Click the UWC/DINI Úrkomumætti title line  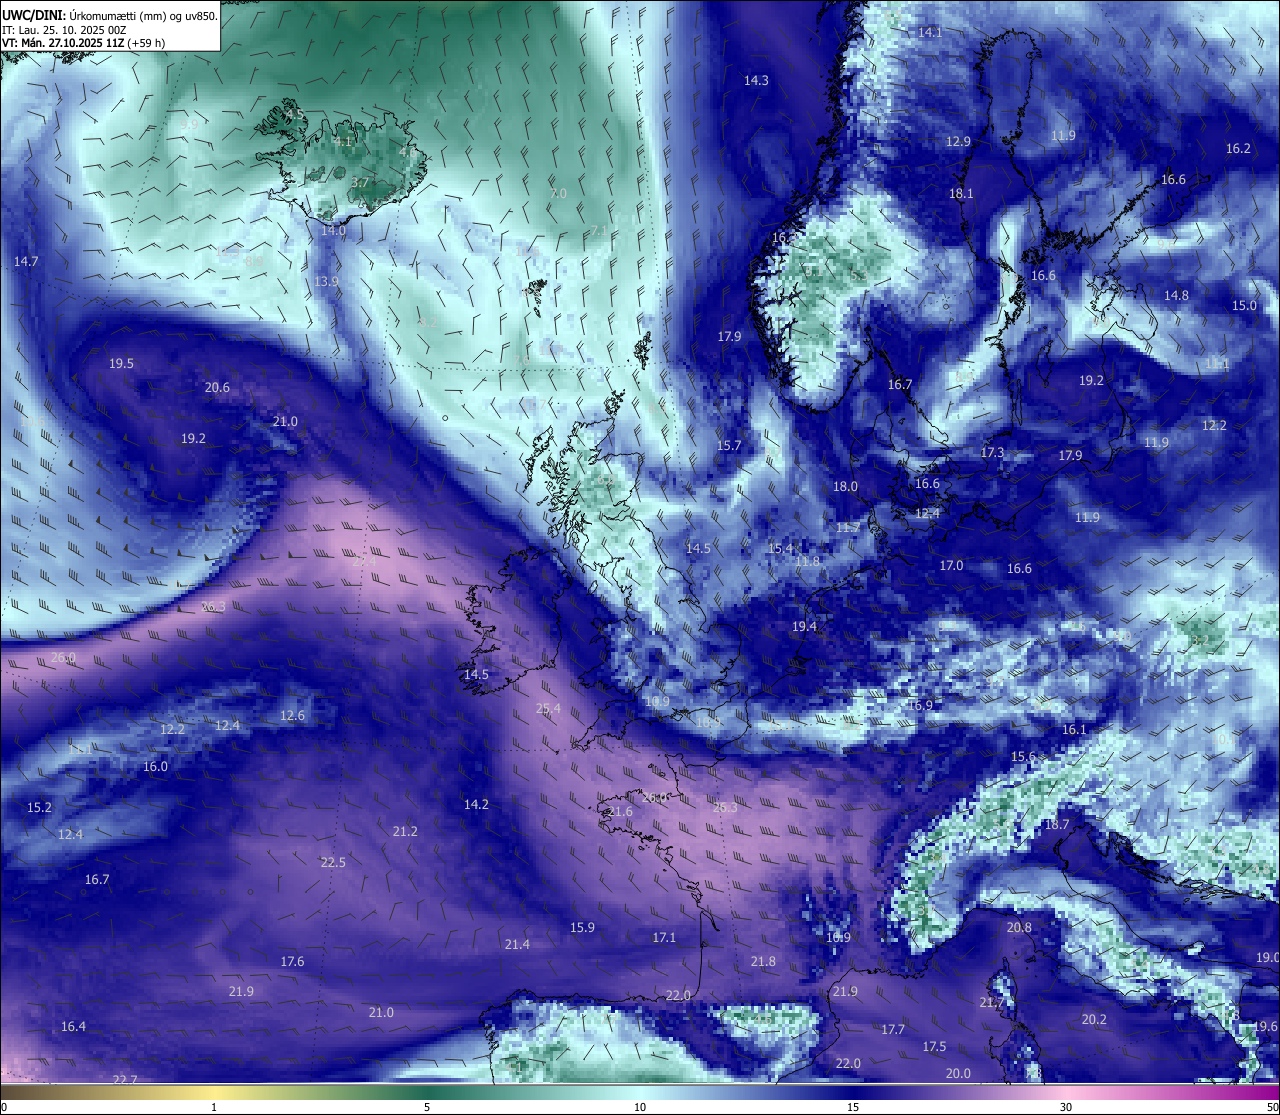[110, 15]
